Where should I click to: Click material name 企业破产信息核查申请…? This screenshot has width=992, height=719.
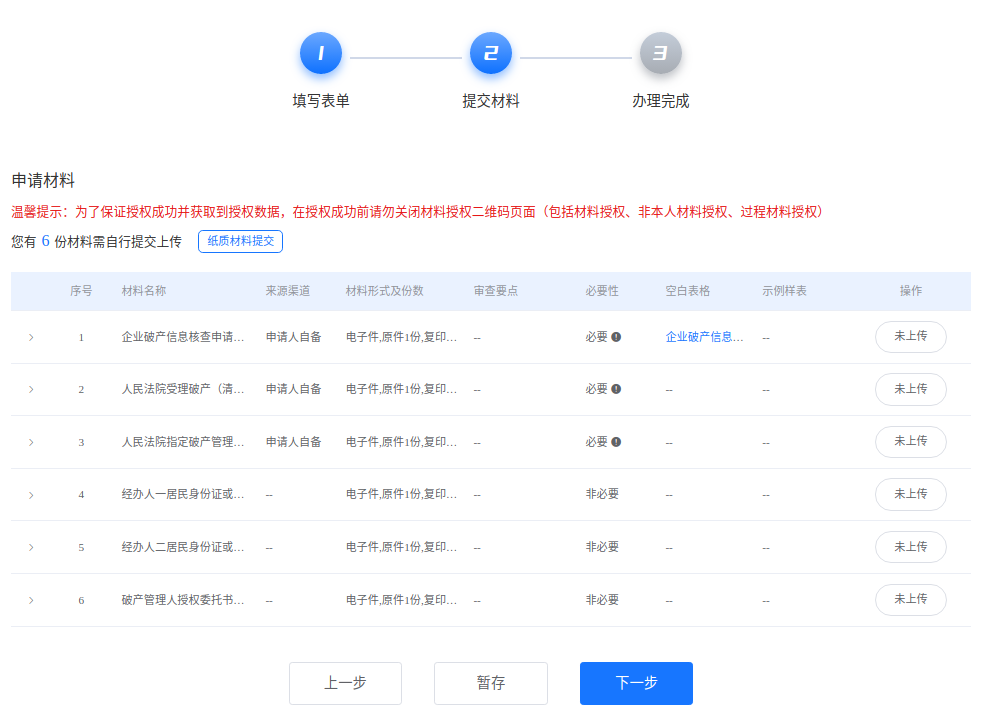[183, 337]
